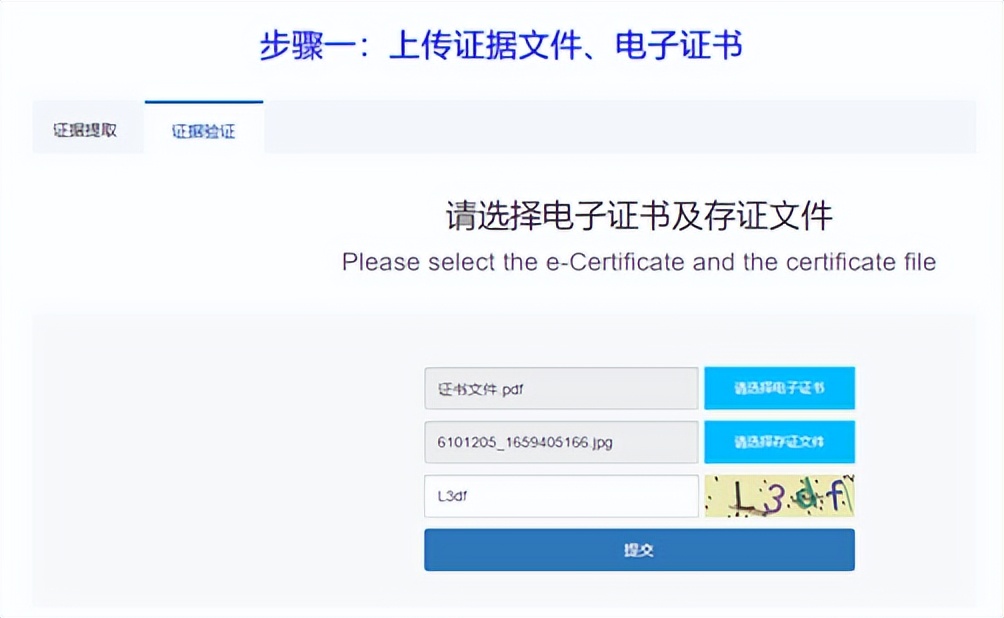Click inside the L3df text field
The height and width of the screenshot is (618, 1004).
point(561,496)
